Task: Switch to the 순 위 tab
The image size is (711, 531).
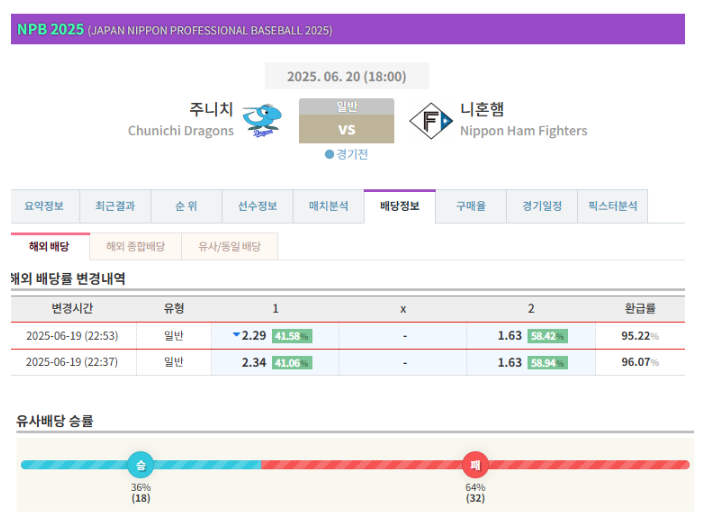Action: coord(186,206)
